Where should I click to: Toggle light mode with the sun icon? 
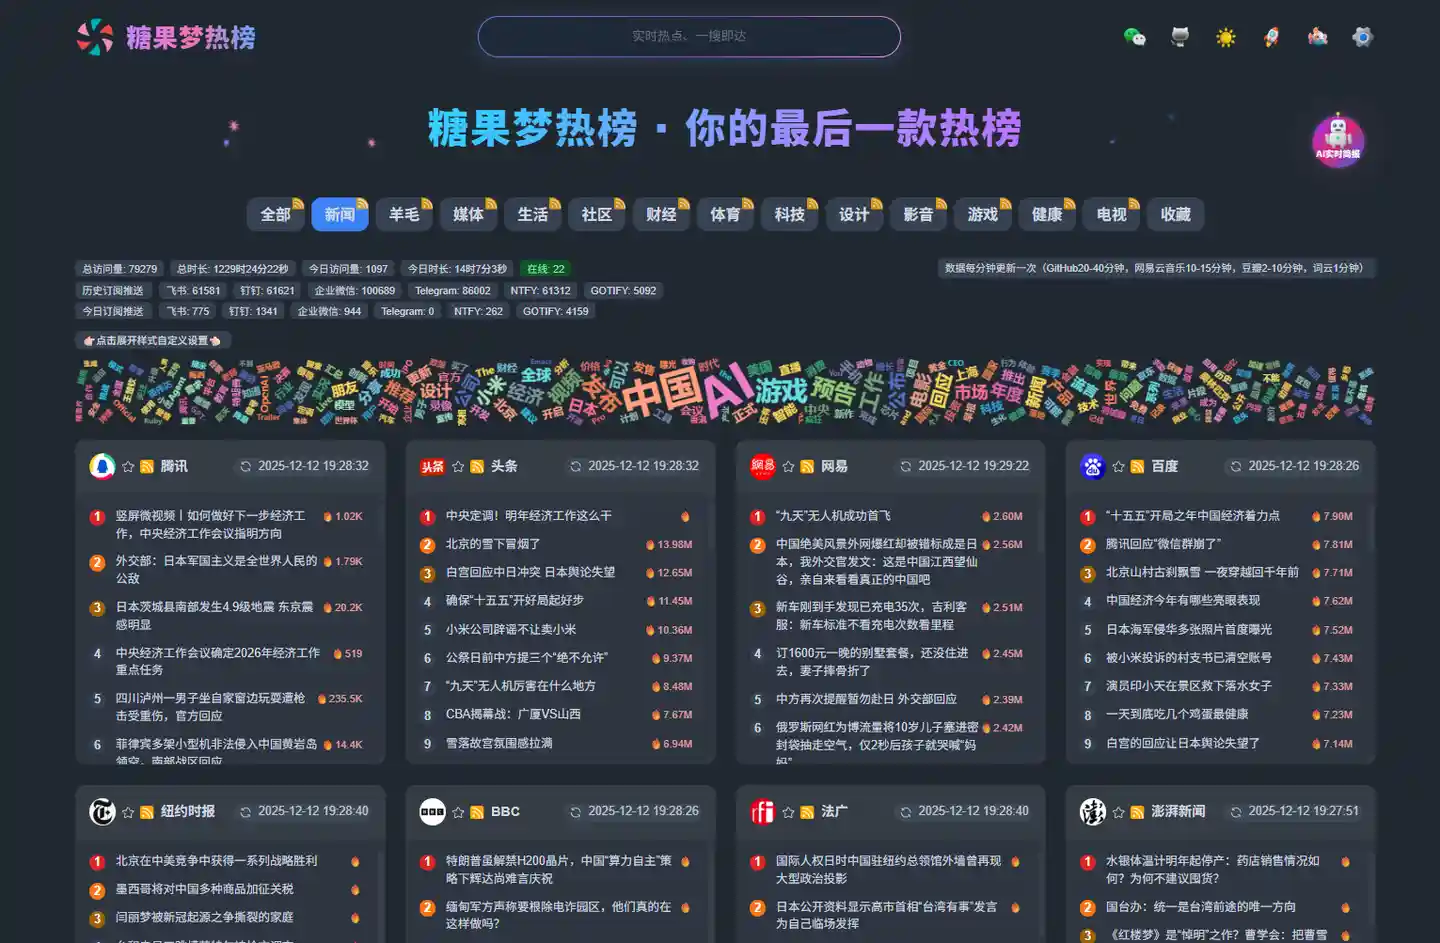[x=1225, y=37]
